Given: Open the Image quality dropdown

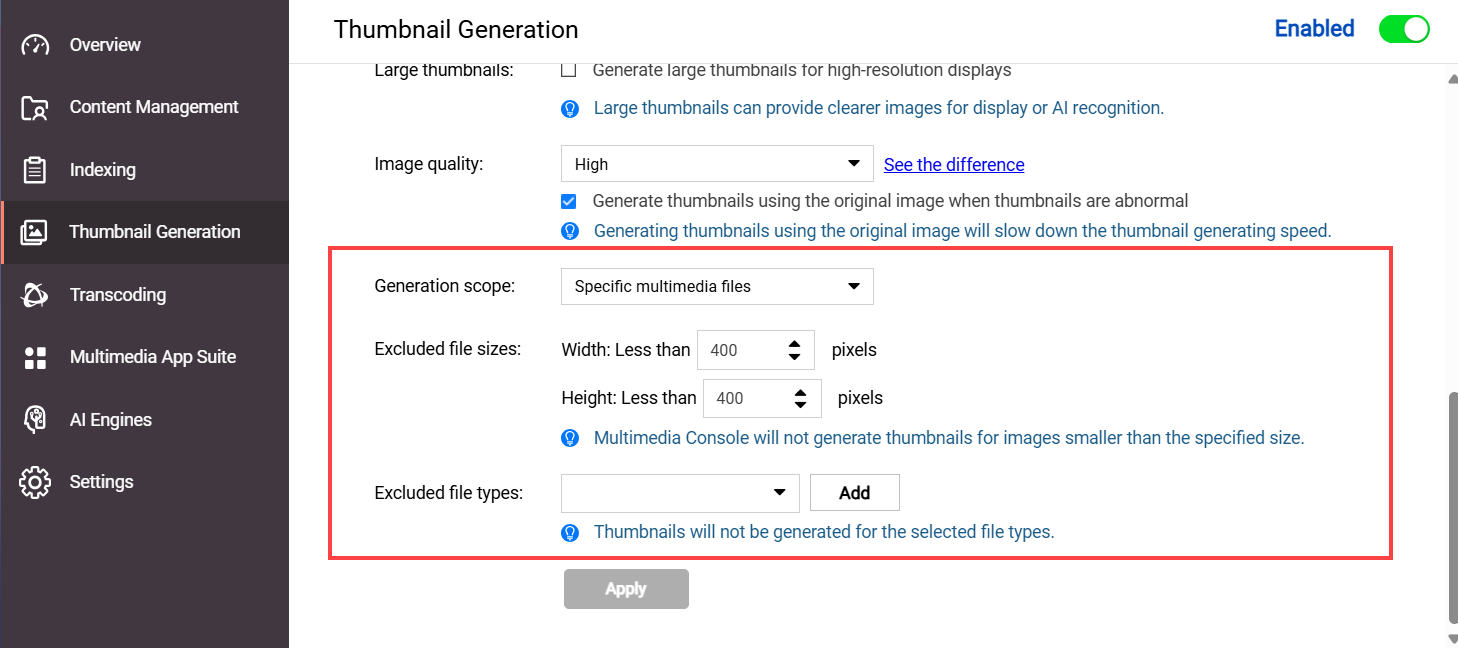Looking at the screenshot, I should (716, 163).
